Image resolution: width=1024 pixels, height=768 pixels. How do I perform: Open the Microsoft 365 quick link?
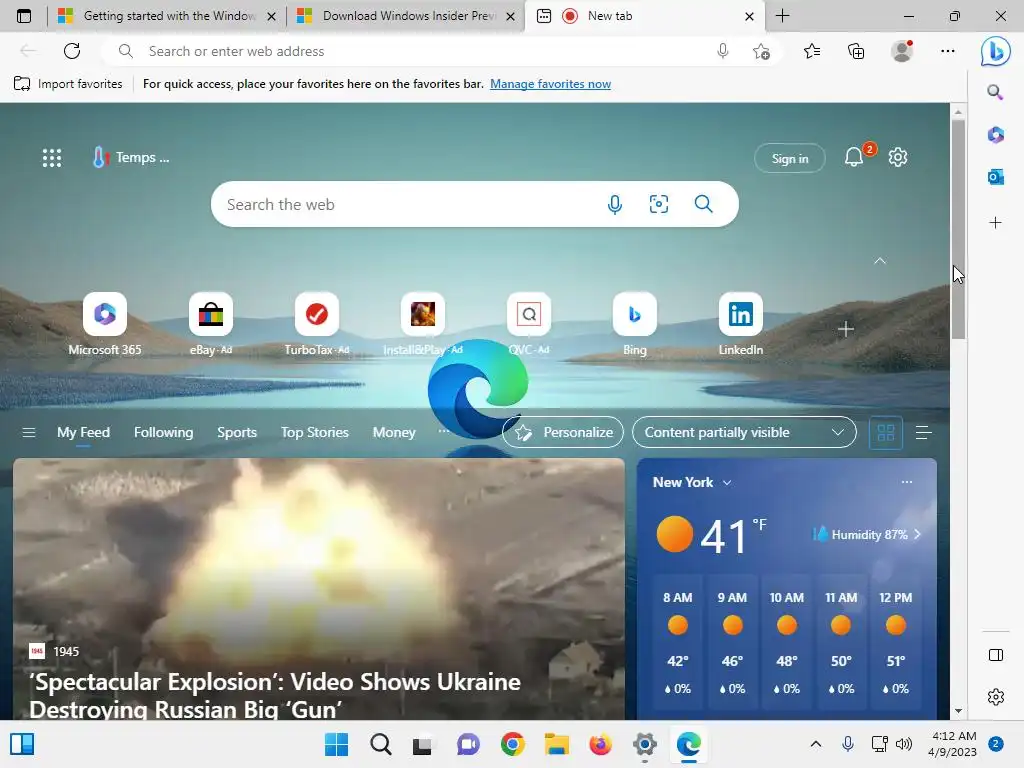tap(104, 324)
